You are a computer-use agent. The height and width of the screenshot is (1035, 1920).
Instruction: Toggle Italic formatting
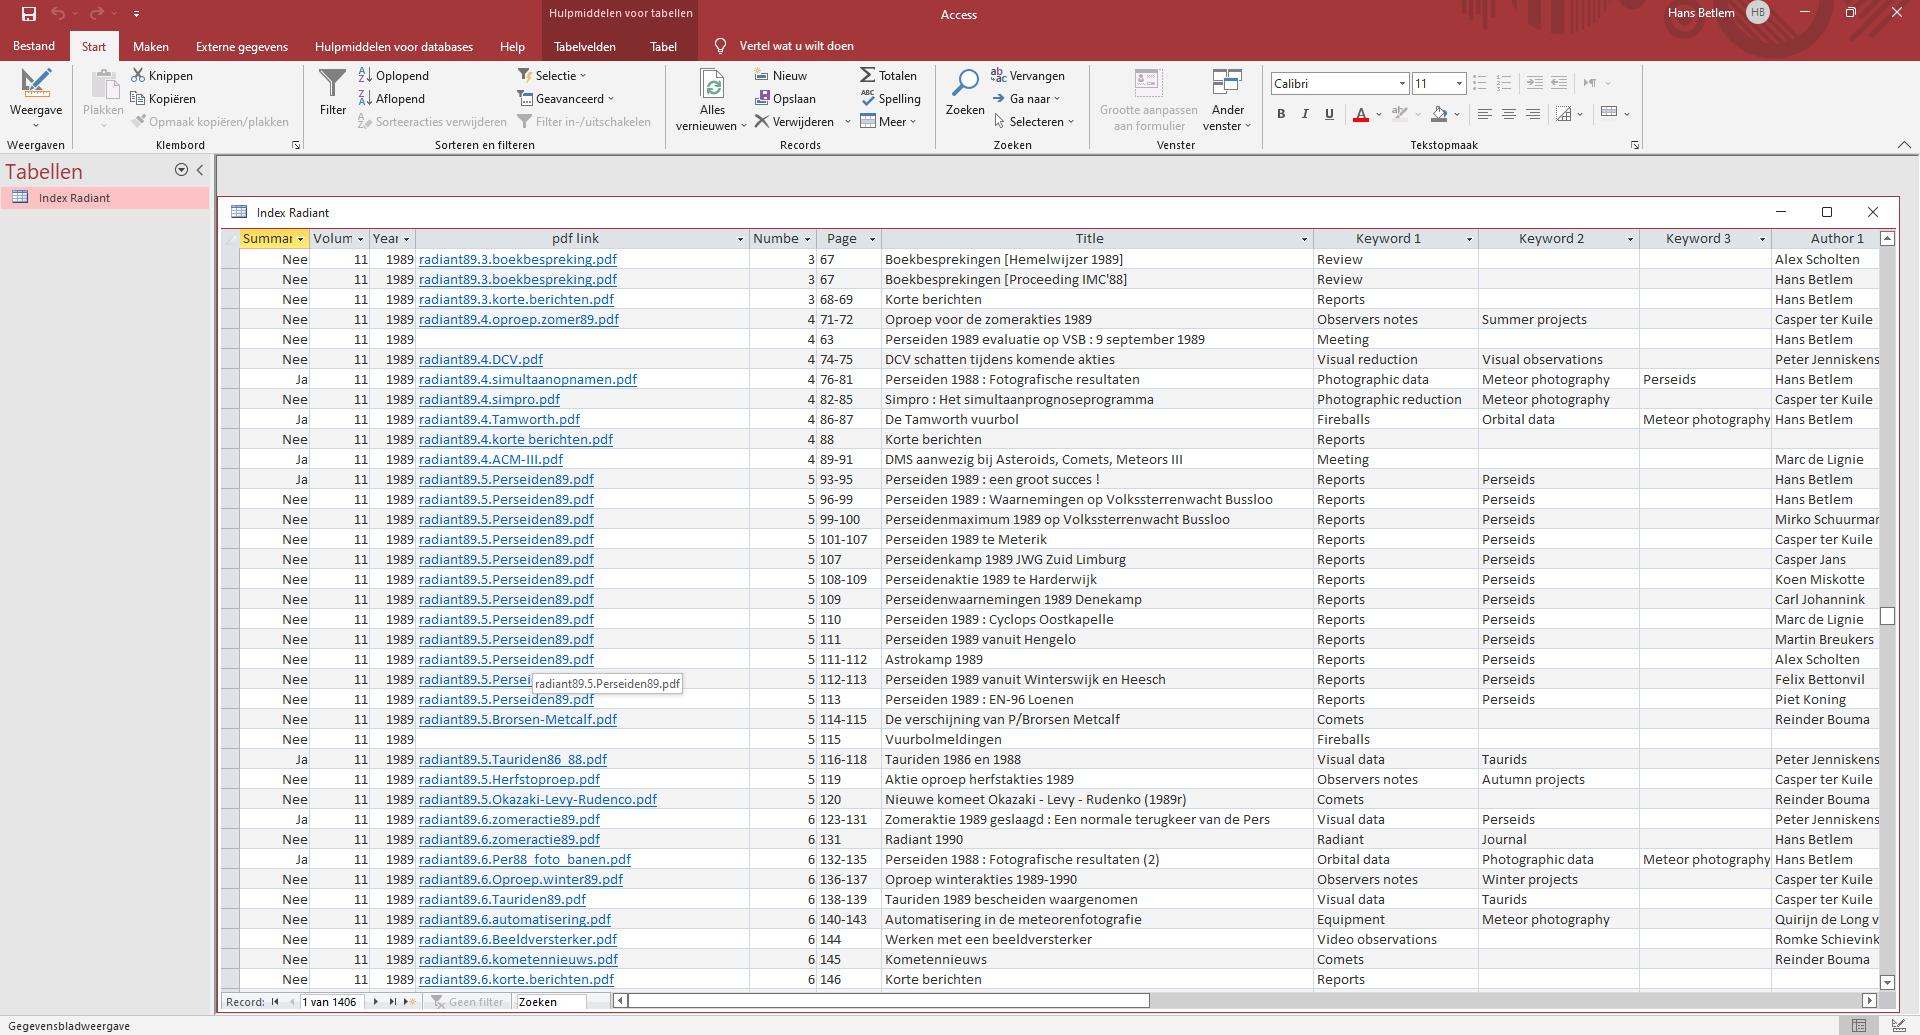click(x=1305, y=114)
